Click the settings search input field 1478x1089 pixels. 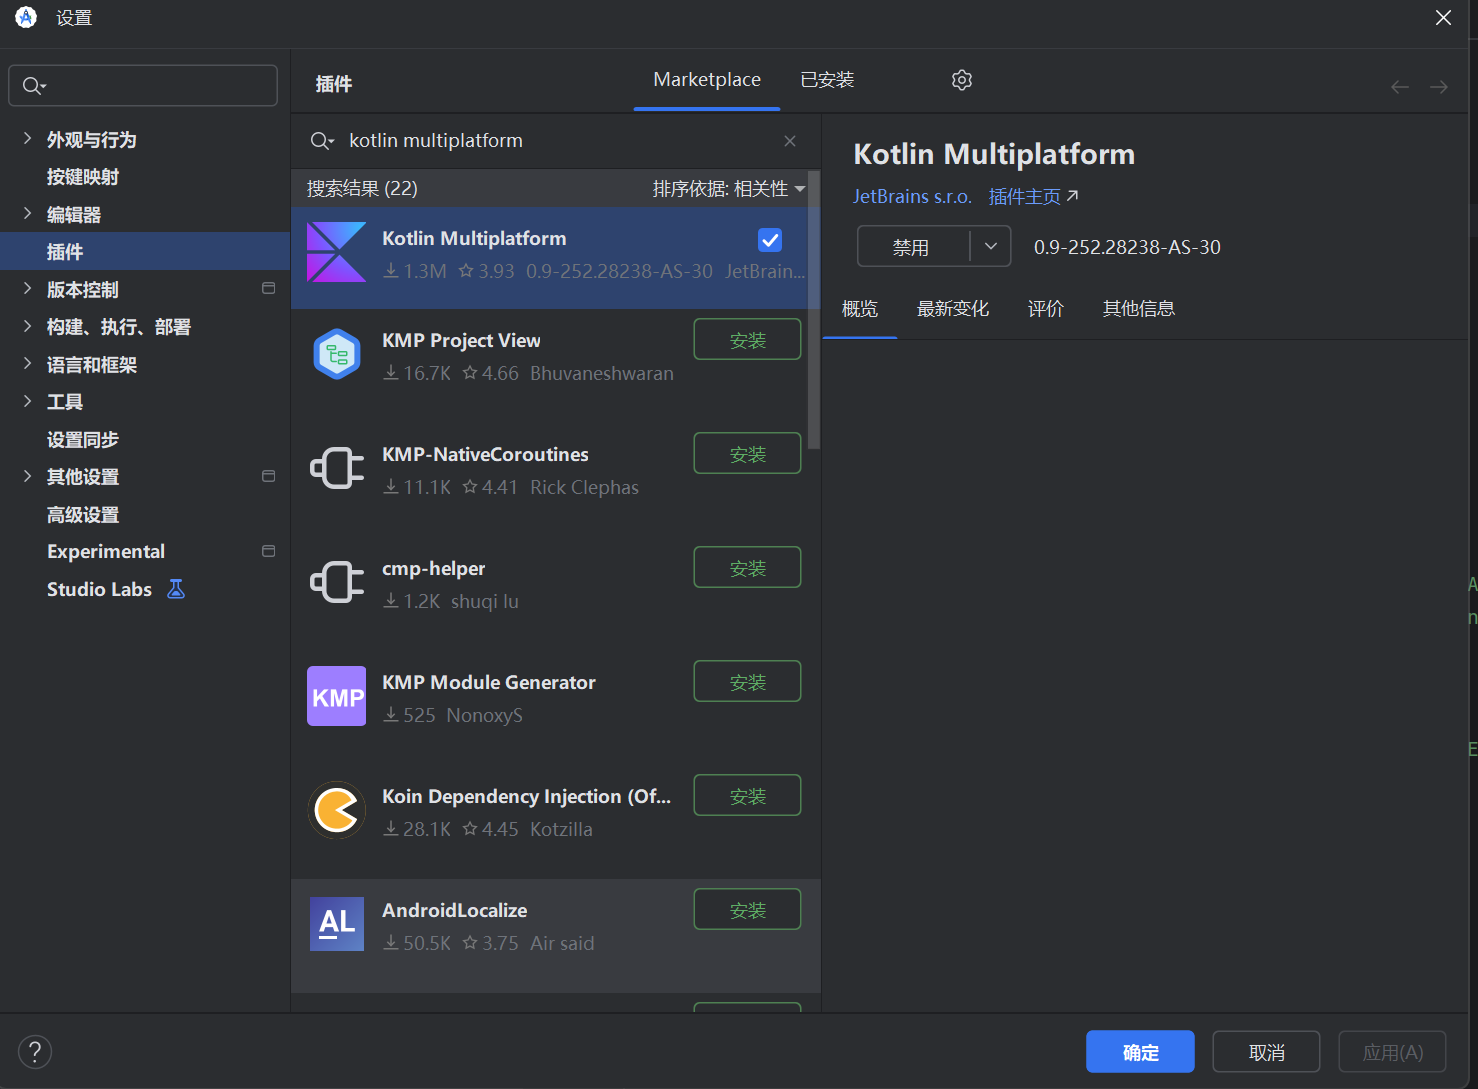tap(143, 86)
